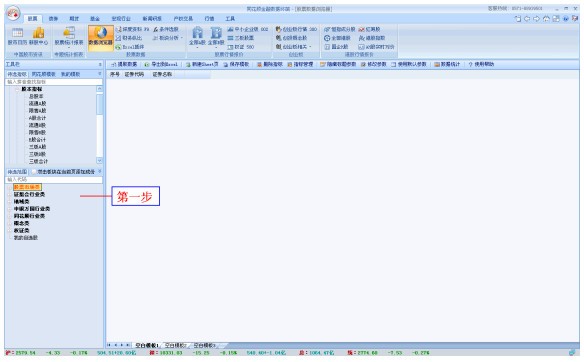Switch to the Bonds ribbon tab

coord(54,19)
